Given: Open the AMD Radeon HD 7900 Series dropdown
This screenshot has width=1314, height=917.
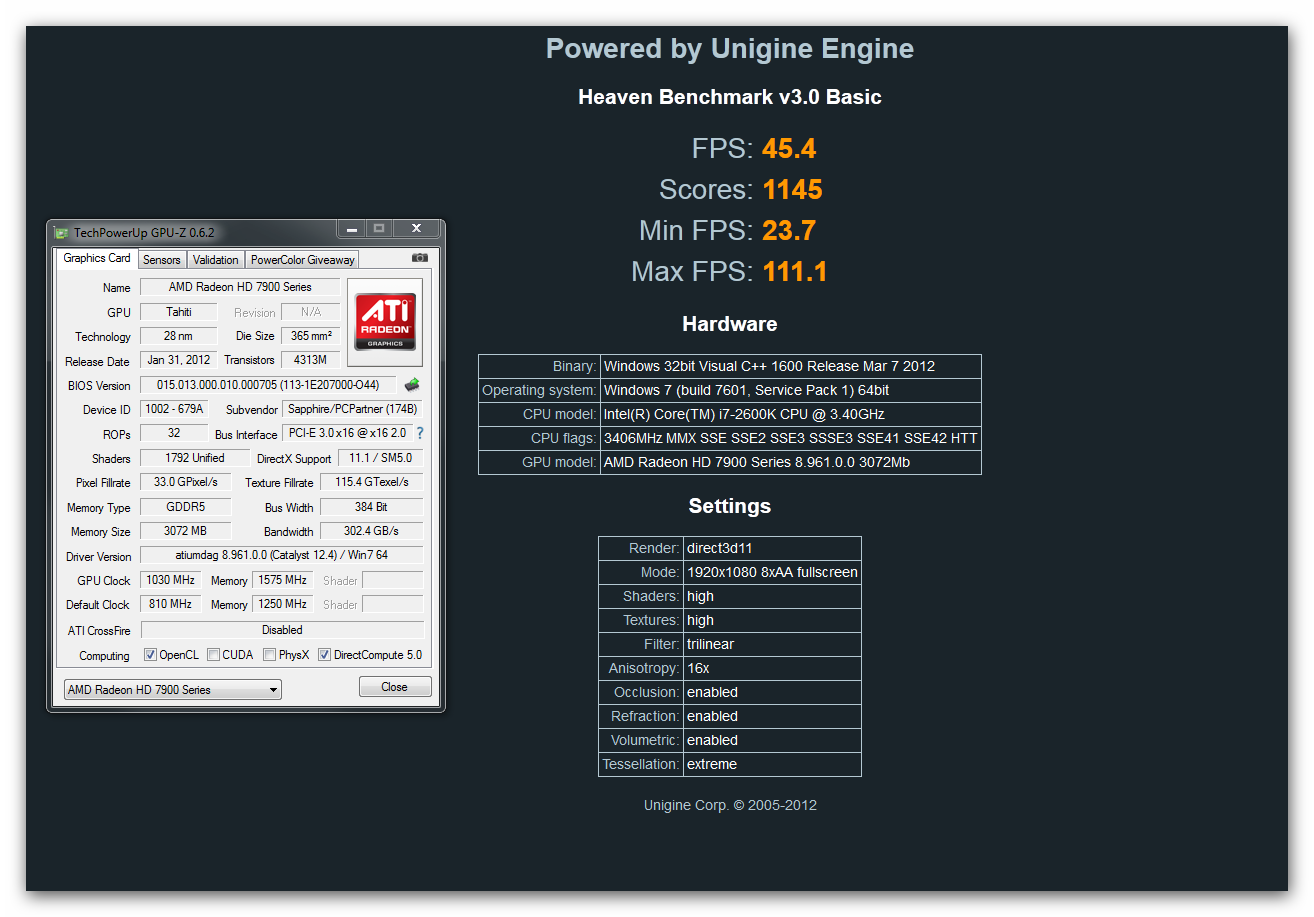Looking at the screenshot, I should tap(173, 690).
